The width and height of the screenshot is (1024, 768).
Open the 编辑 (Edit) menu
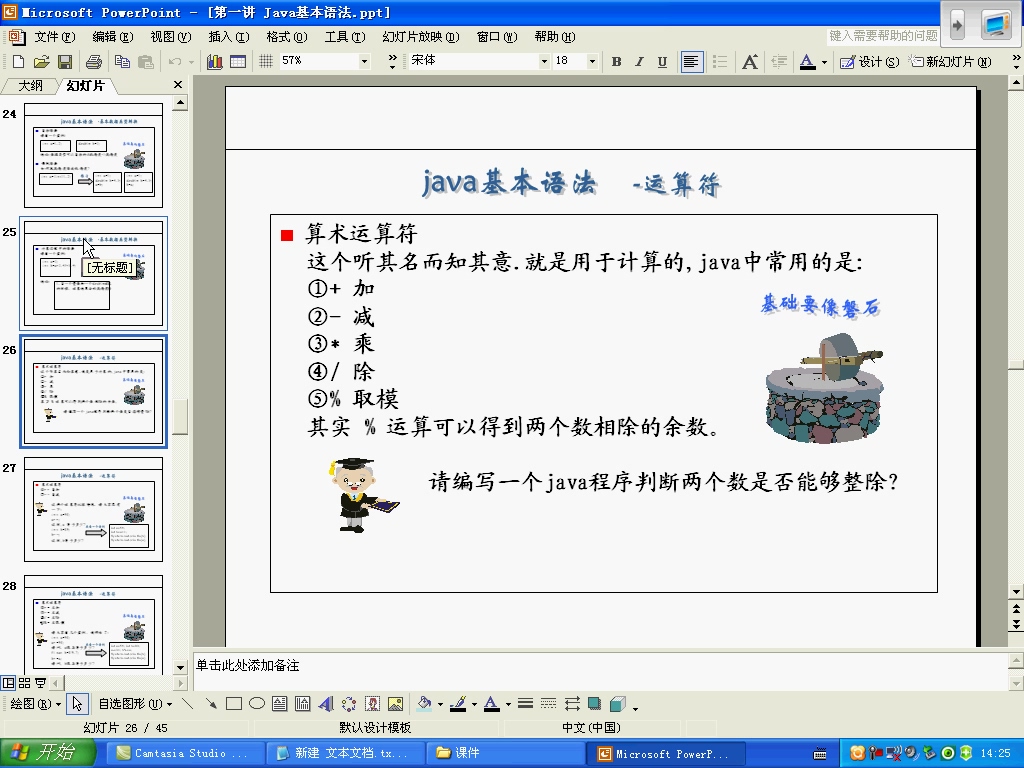pyautogui.click(x=112, y=37)
